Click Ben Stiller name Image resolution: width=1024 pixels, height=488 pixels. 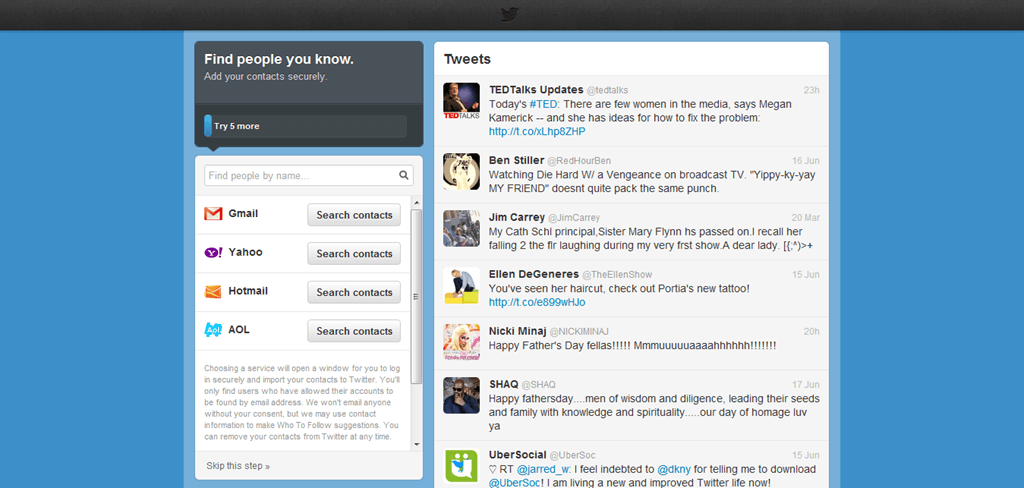coord(516,160)
